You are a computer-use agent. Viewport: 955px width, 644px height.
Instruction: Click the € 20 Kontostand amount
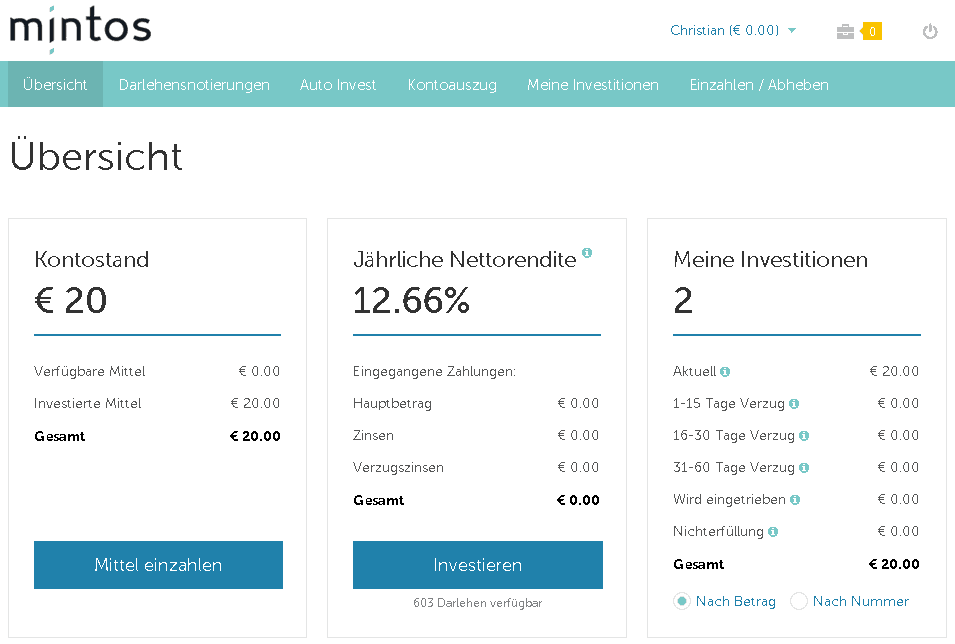(x=71, y=300)
